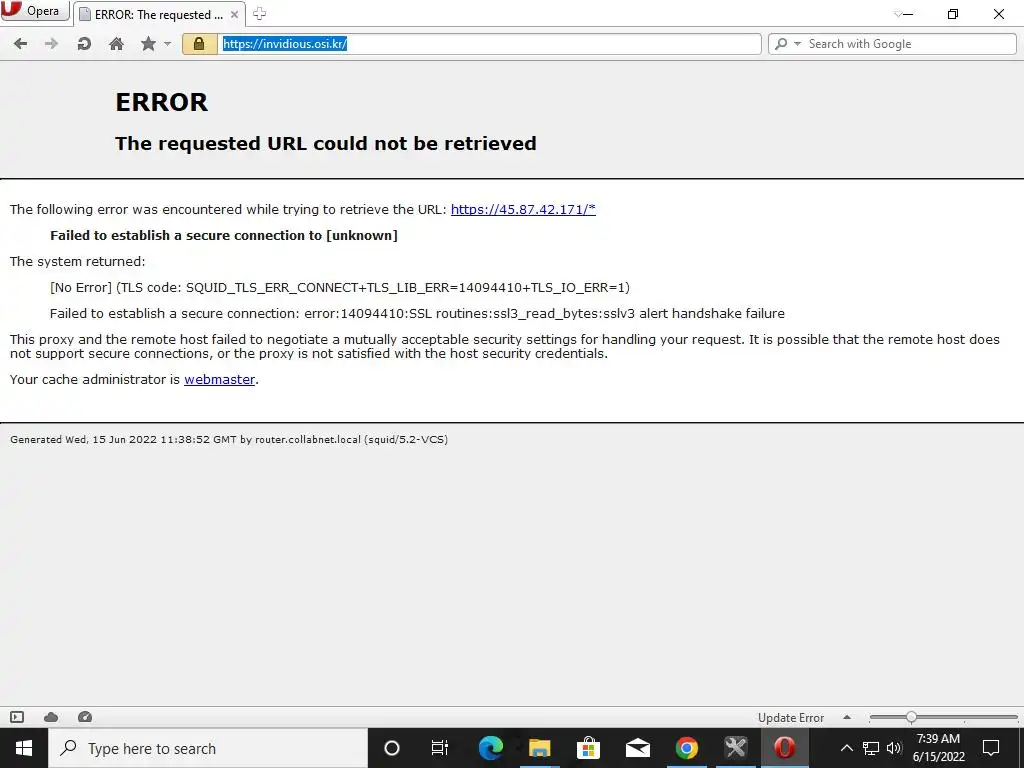
Task: Toggle the panels button in status bar
Action: pos(17,717)
